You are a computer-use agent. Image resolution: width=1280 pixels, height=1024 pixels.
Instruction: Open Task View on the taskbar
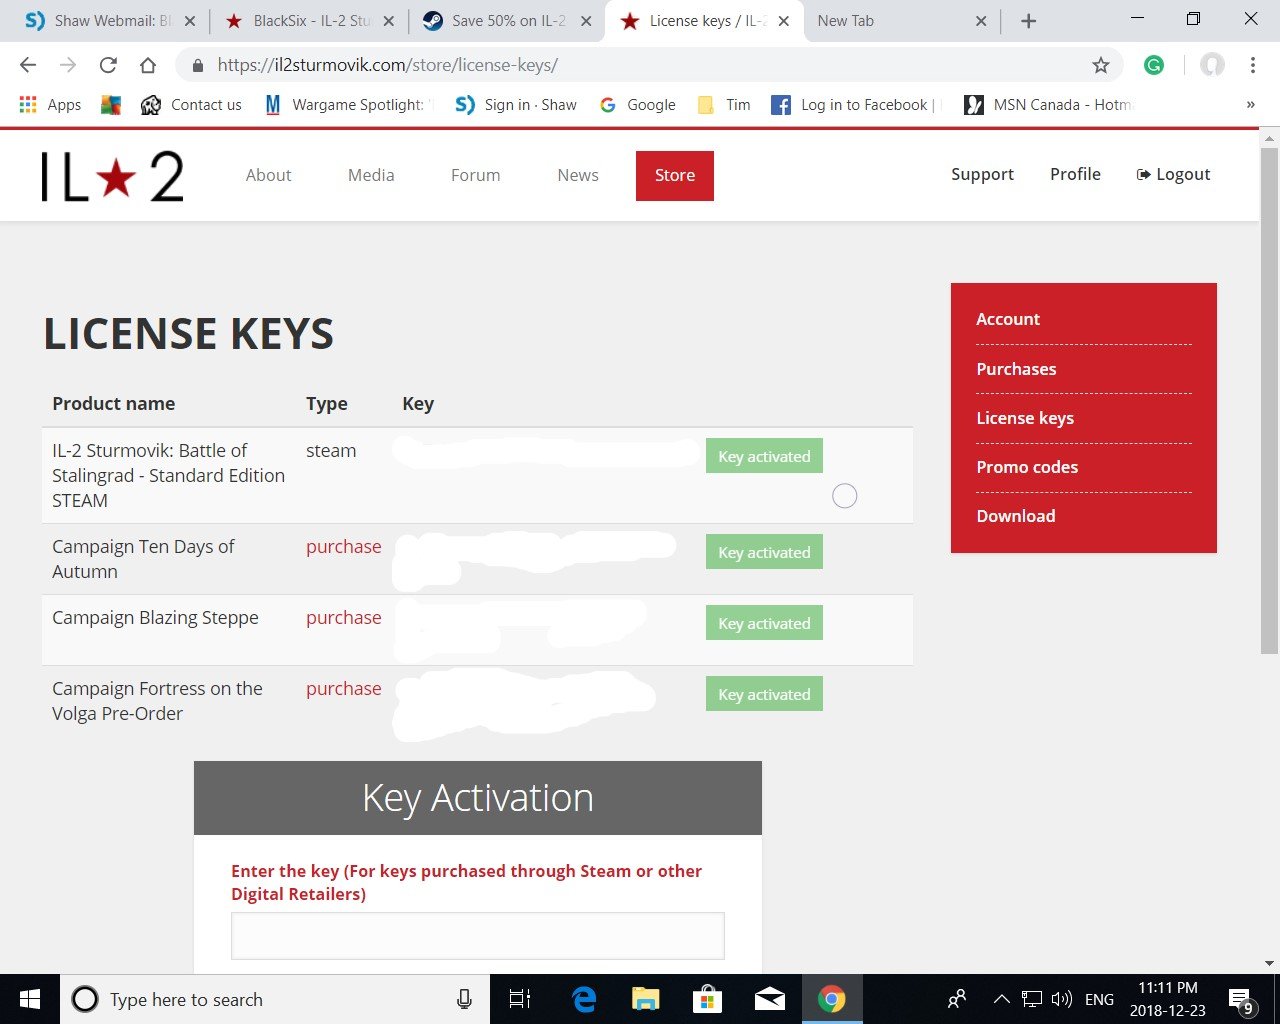point(520,999)
